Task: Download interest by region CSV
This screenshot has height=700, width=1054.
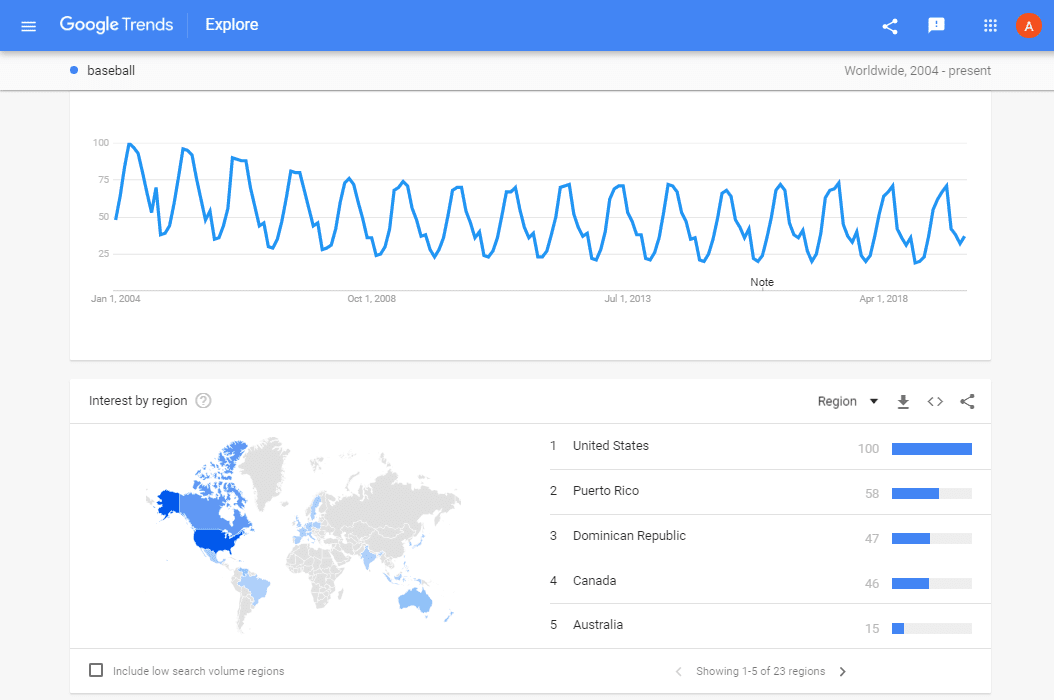Action: (903, 402)
